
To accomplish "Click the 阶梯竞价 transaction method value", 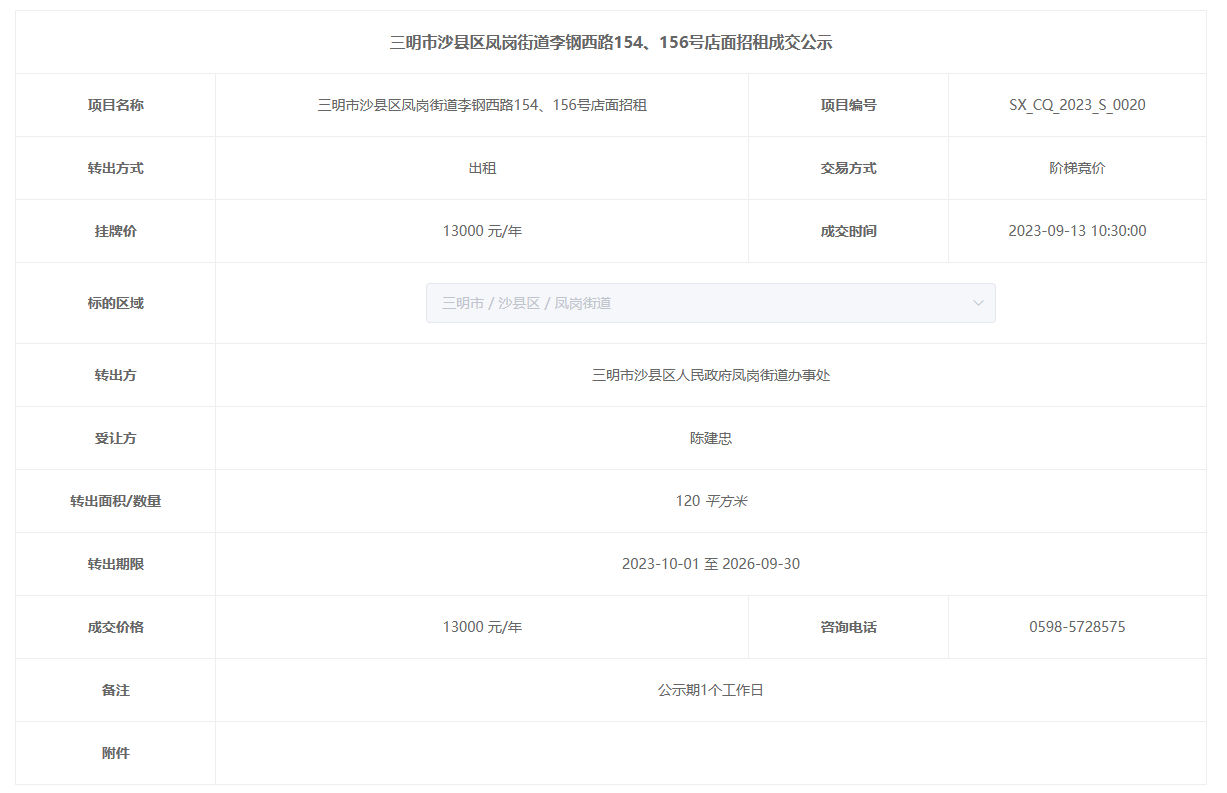I will click(x=1077, y=168).
